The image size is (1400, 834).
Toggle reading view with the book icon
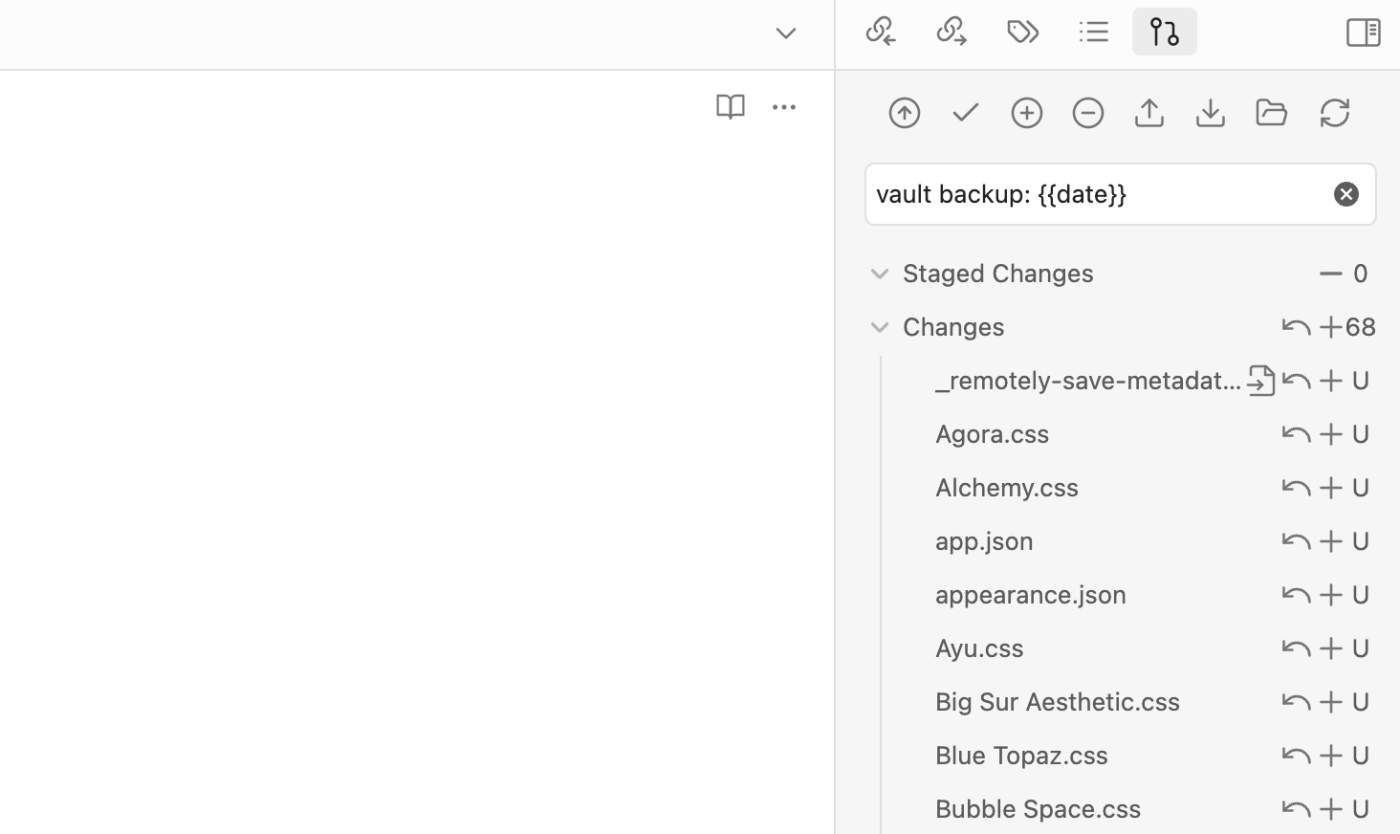[x=730, y=107]
